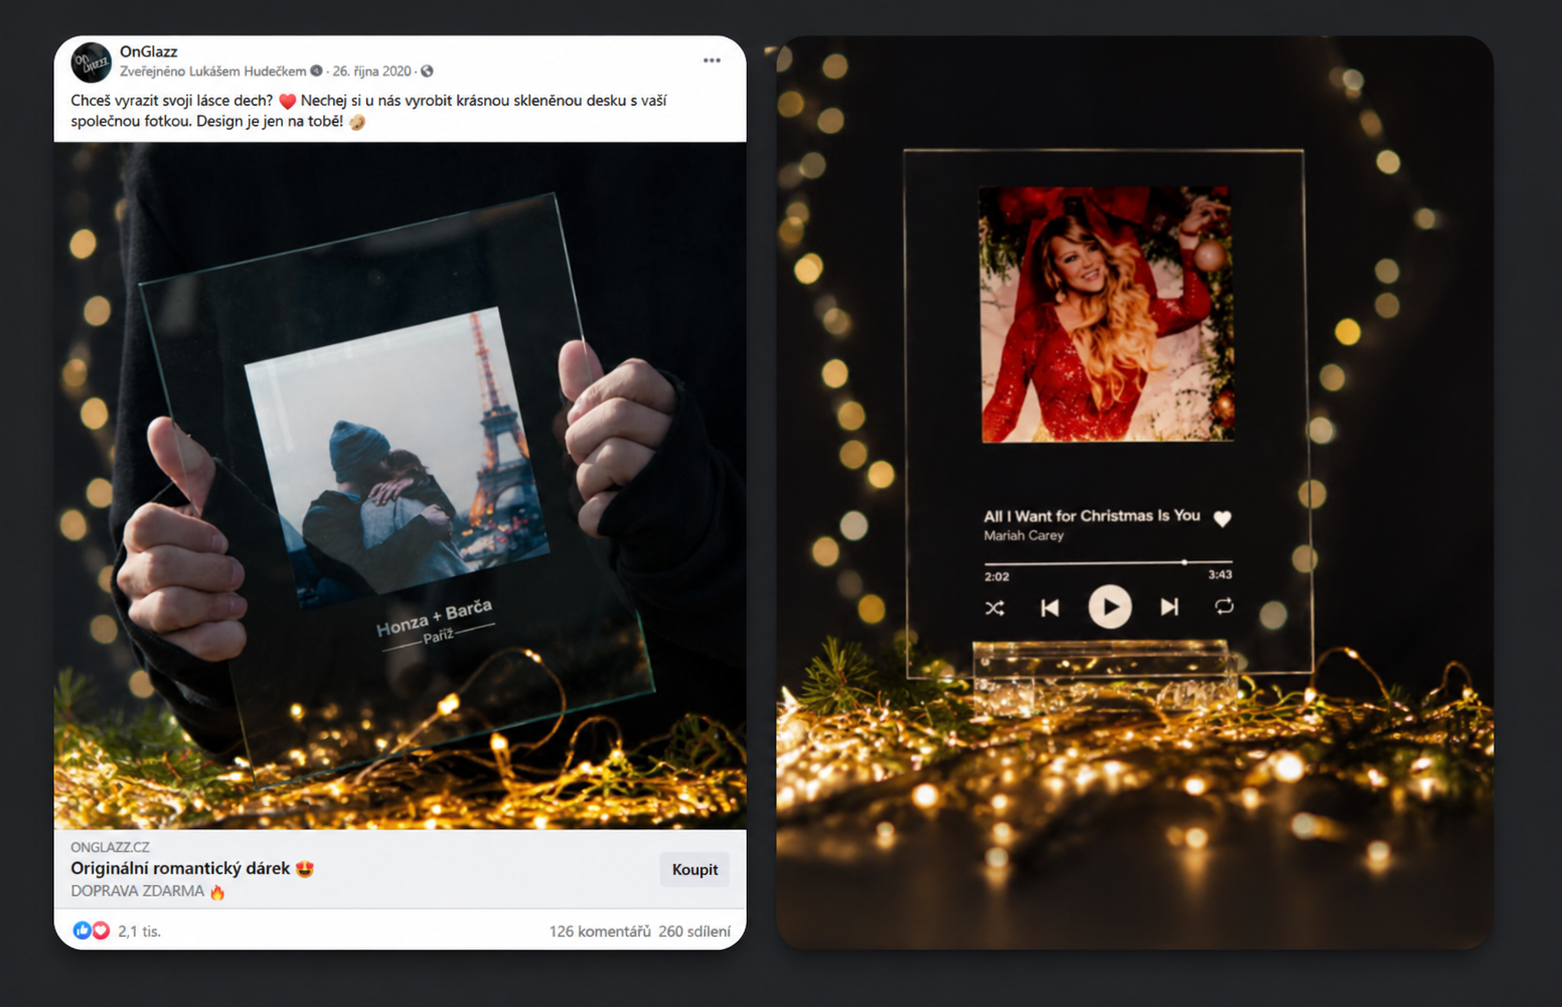Click the heart icon beside the song title

[1222, 518]
